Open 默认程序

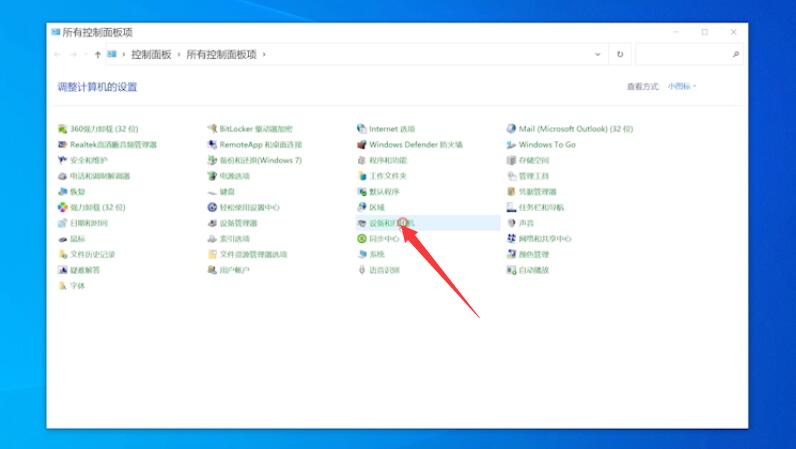click(x=378, y=192)
